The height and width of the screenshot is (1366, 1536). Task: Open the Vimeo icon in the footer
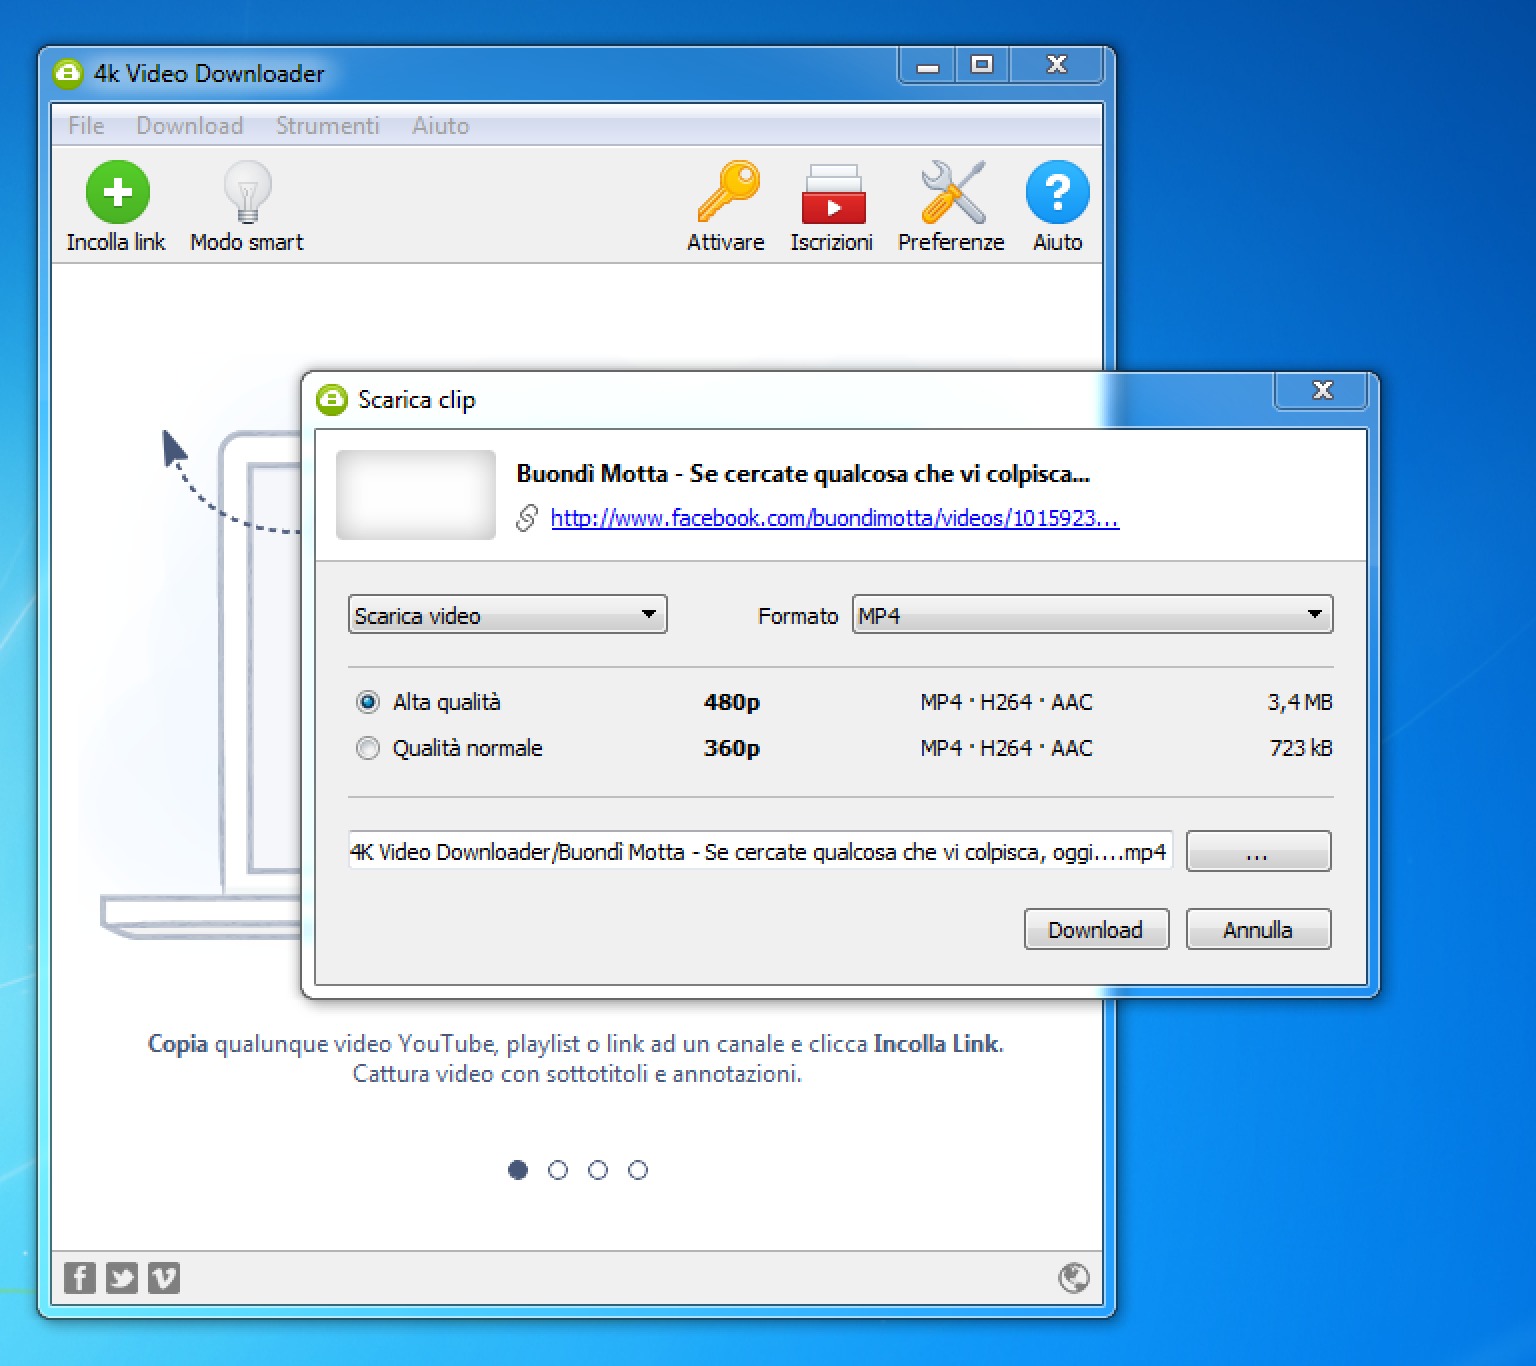[x=164, y=1277]
